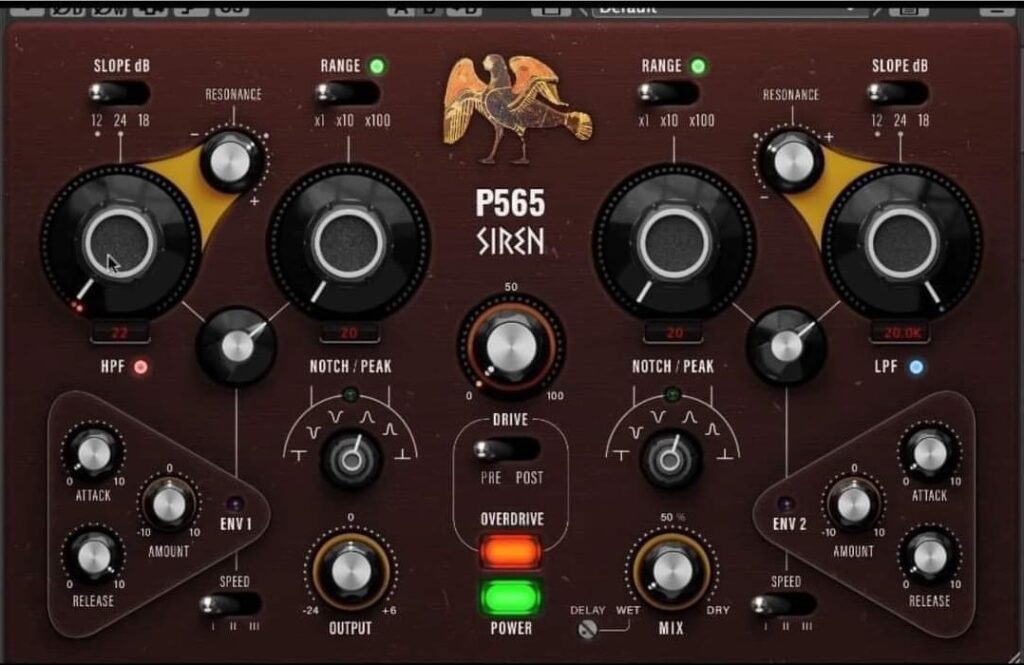Click the LPF blue LED indicator

(x=916, y=367)
